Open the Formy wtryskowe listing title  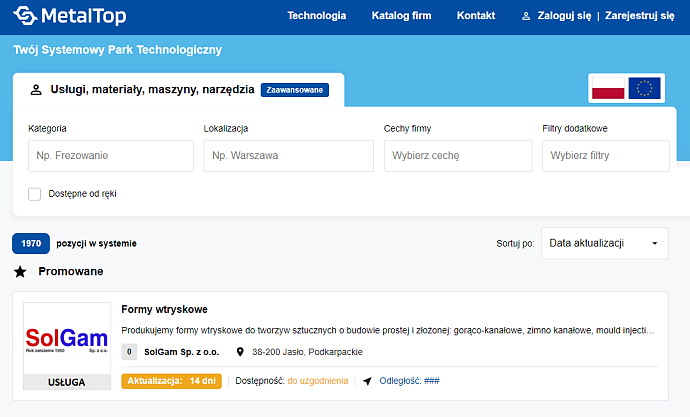point(164,309)
